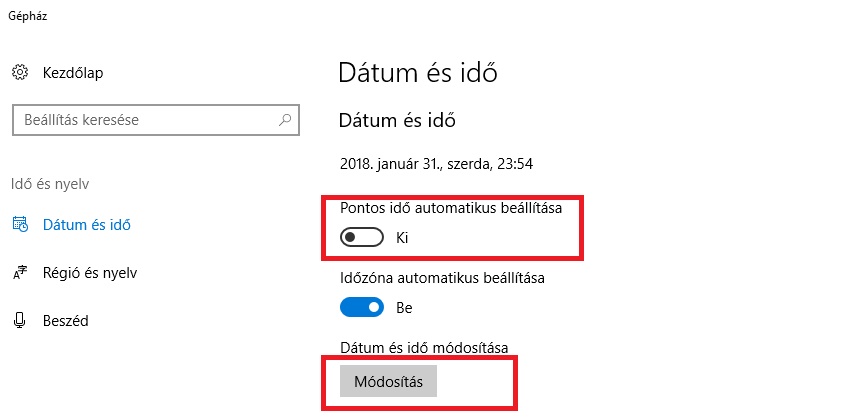This screenshot has width=848, height=417.
Task: Click the 'Ki' state label of the time toggle
Action: click(x=403, y=238)
